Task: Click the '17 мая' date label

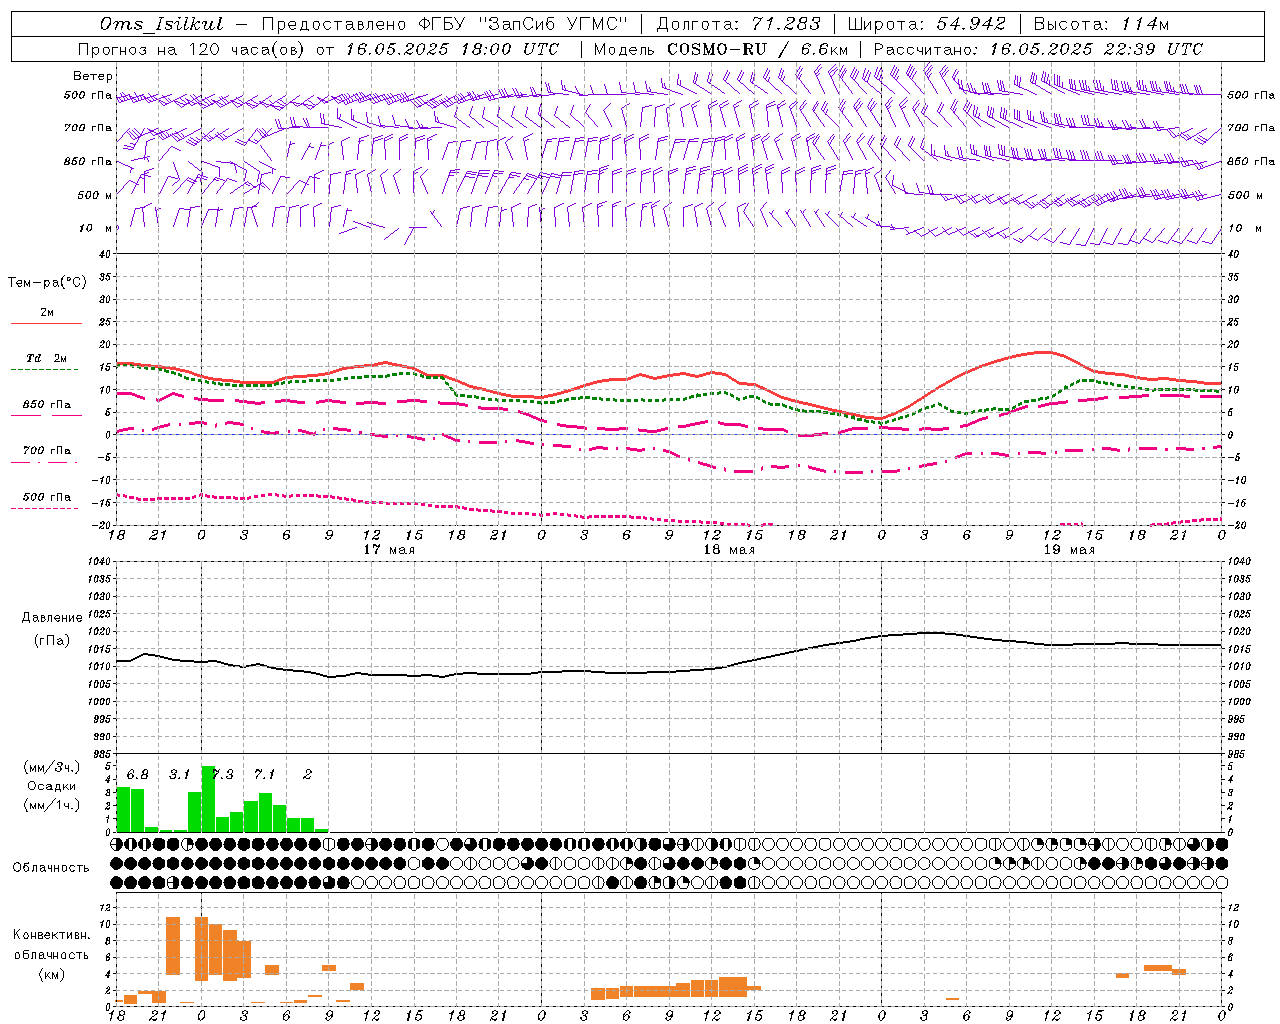Action: tap(388, 550)
